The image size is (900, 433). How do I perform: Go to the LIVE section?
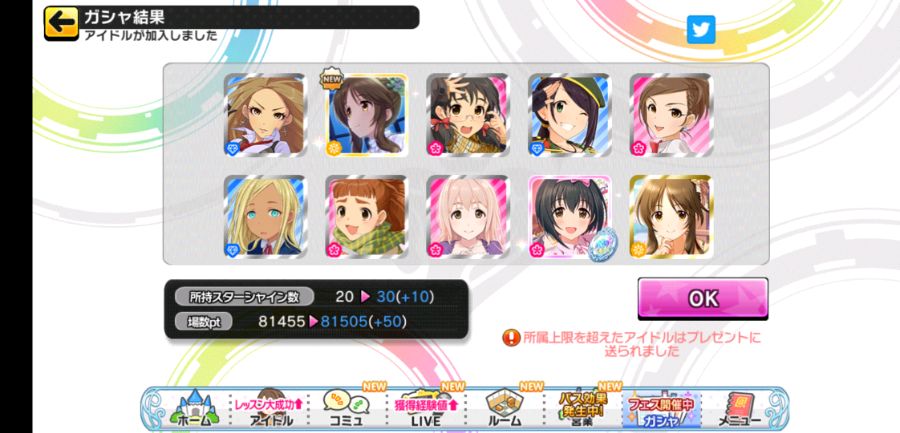point(425,408)
